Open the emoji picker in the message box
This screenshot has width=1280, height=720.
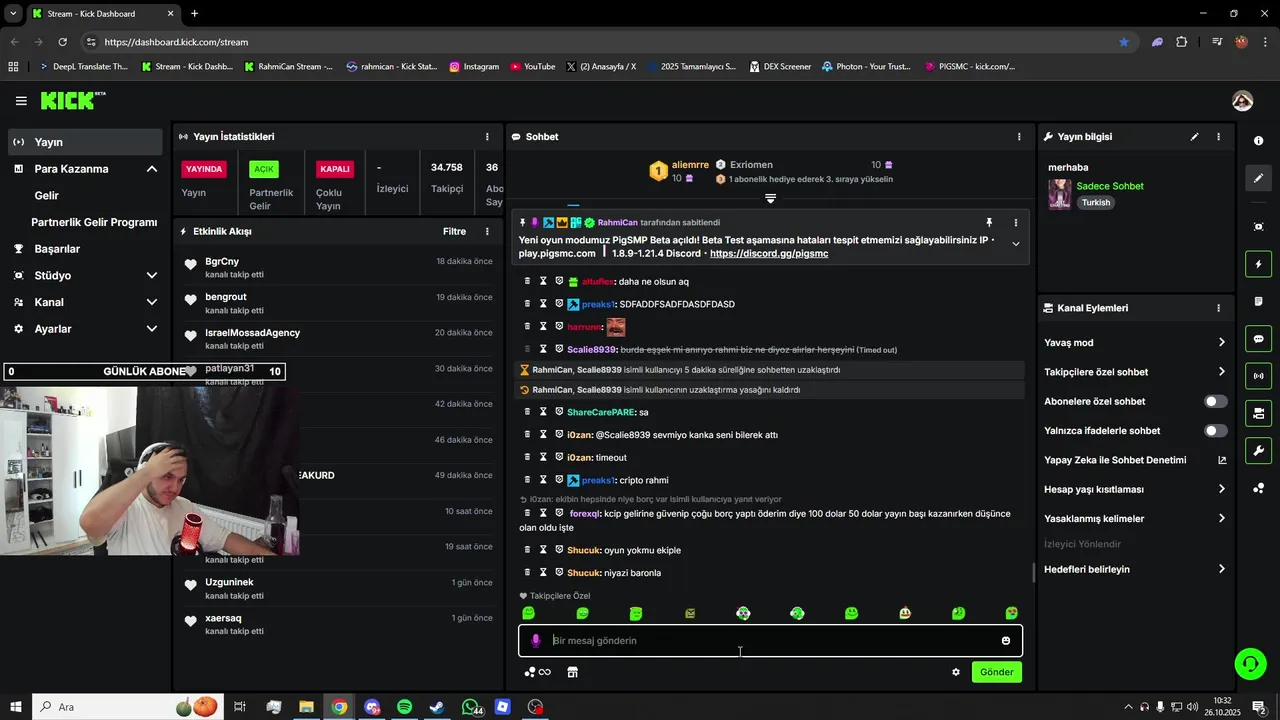(1006, 641)
